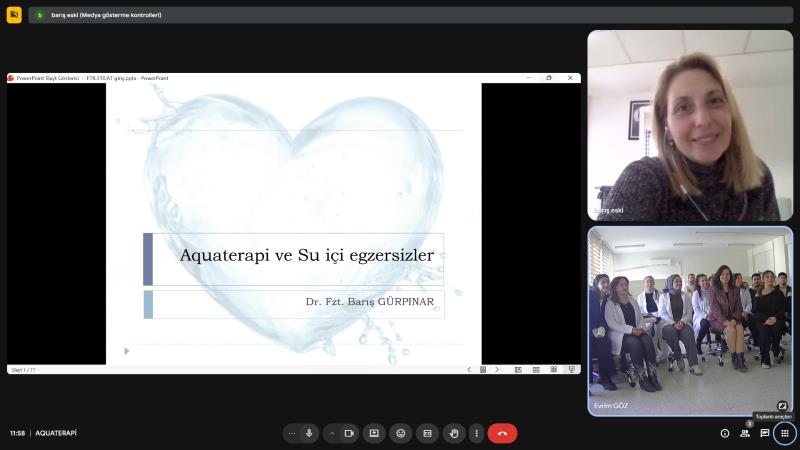
Task: Turn off the camera in the meeting bar
Action: (349, 433)
